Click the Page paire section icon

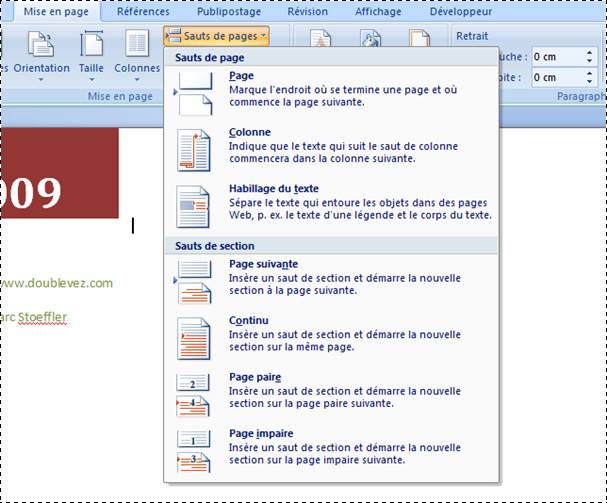coord(193,395)
